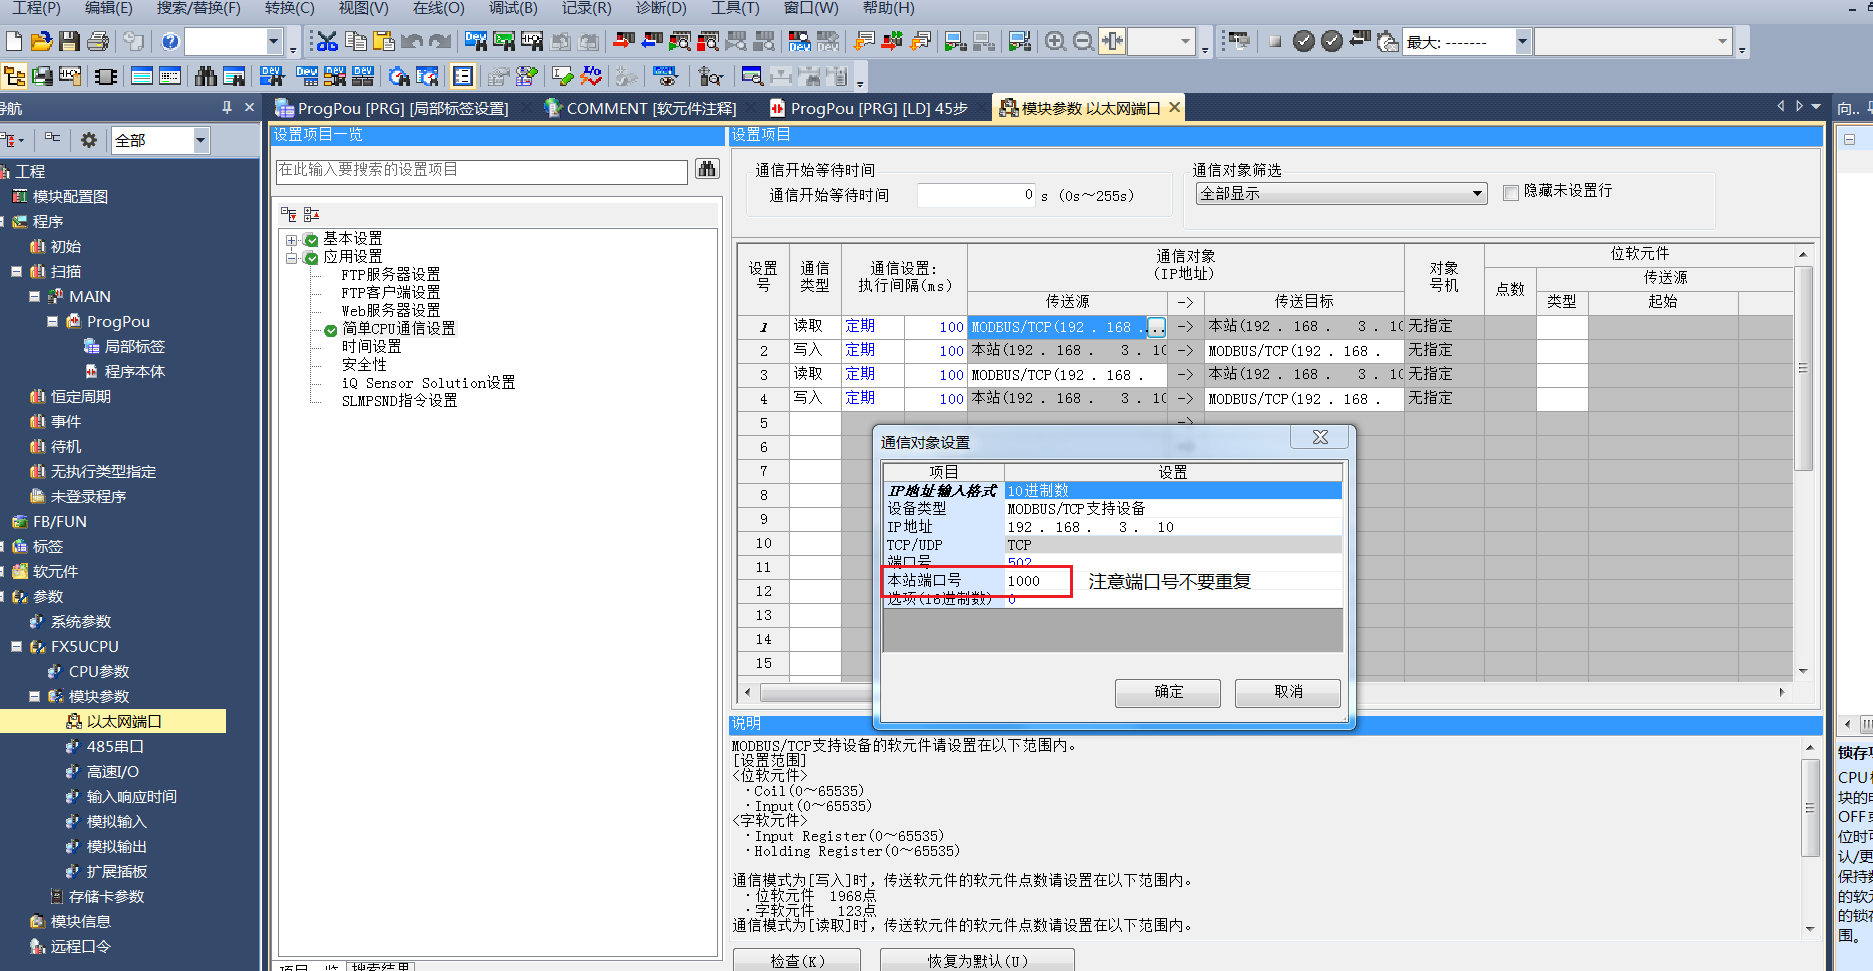Screen dimensions: 1873x971
Task: Toggle the 隐藏未设置行 checkbox
Action: click(x=1511, y=192)
